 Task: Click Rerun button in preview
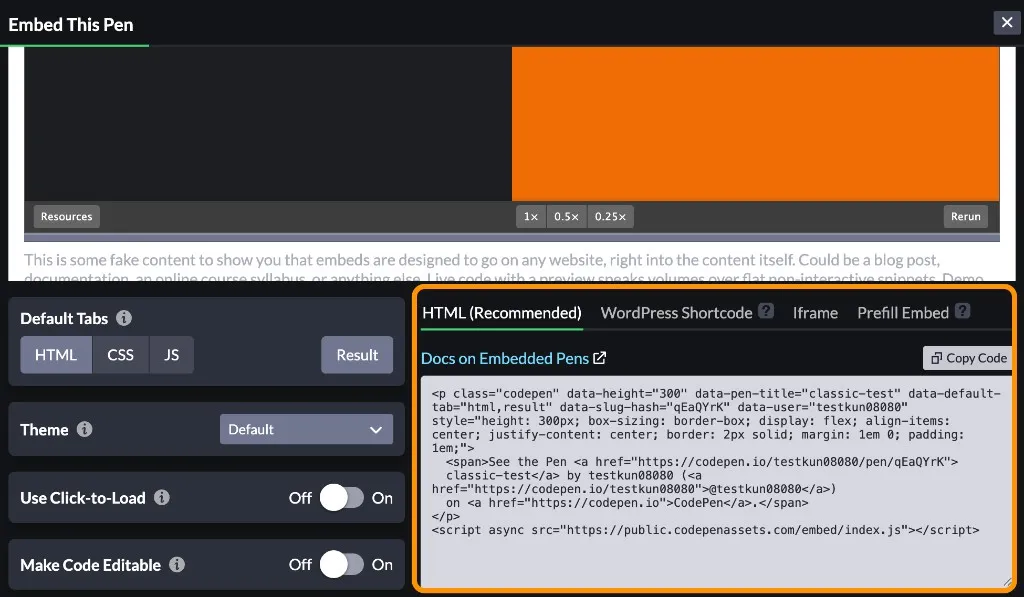pos(965,216)
